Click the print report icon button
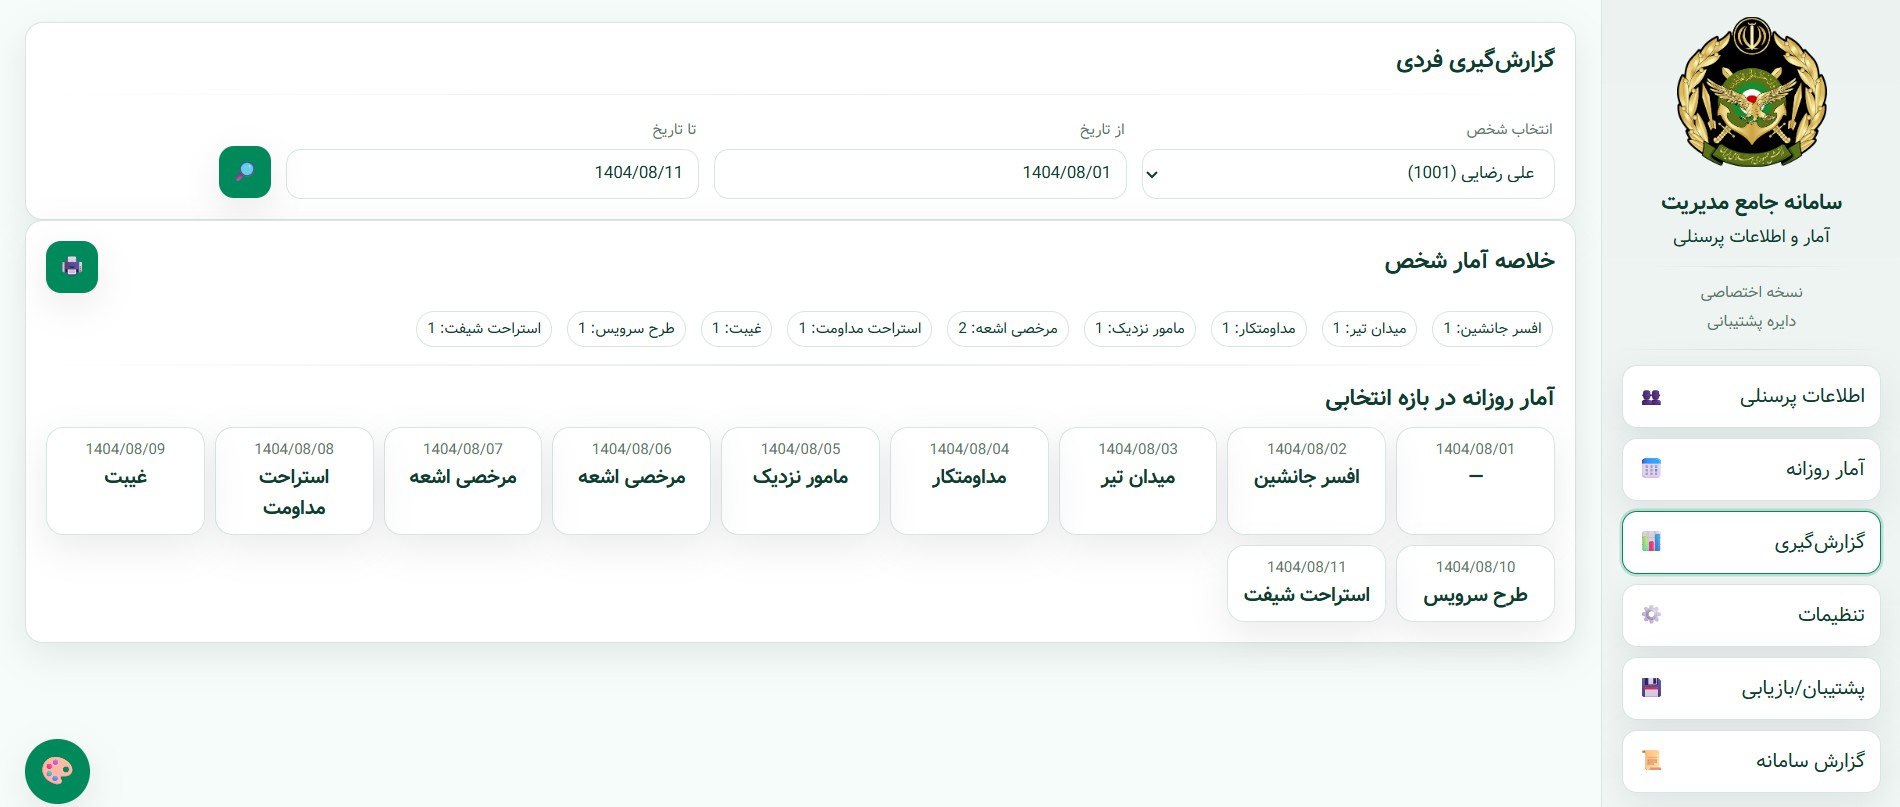 72,267
